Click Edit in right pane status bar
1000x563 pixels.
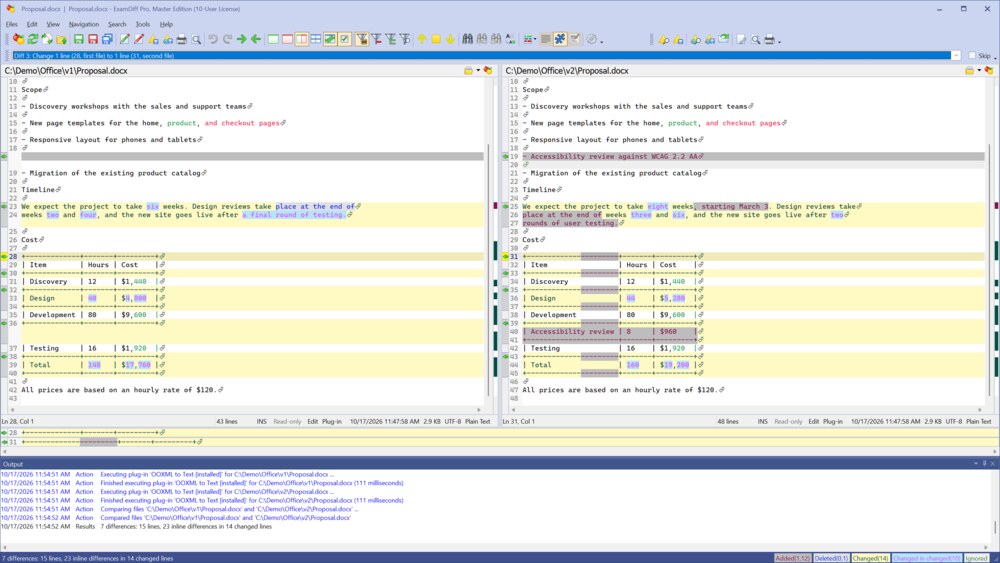(814, 421)
